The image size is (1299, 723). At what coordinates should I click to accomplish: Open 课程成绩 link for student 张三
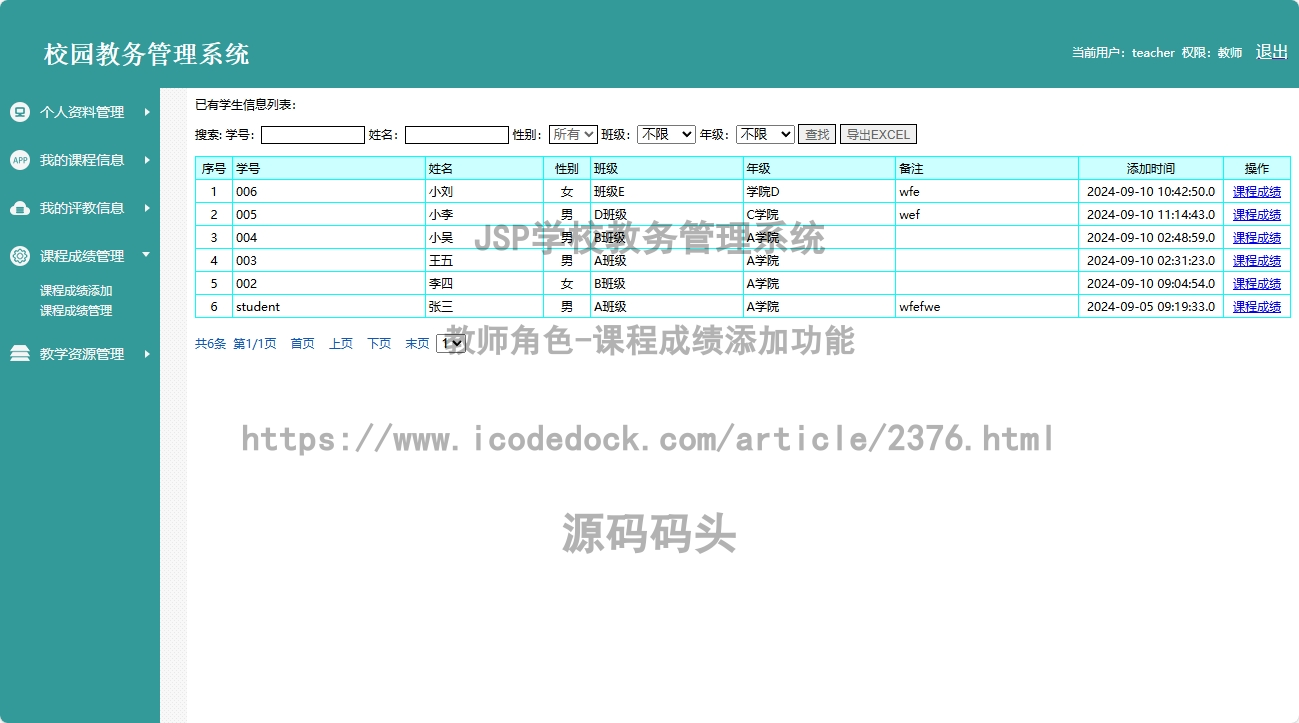click(x=1257, y=307)
